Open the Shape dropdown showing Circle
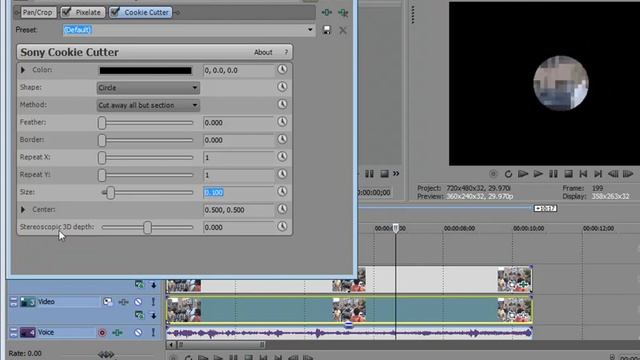 (148, 88)
